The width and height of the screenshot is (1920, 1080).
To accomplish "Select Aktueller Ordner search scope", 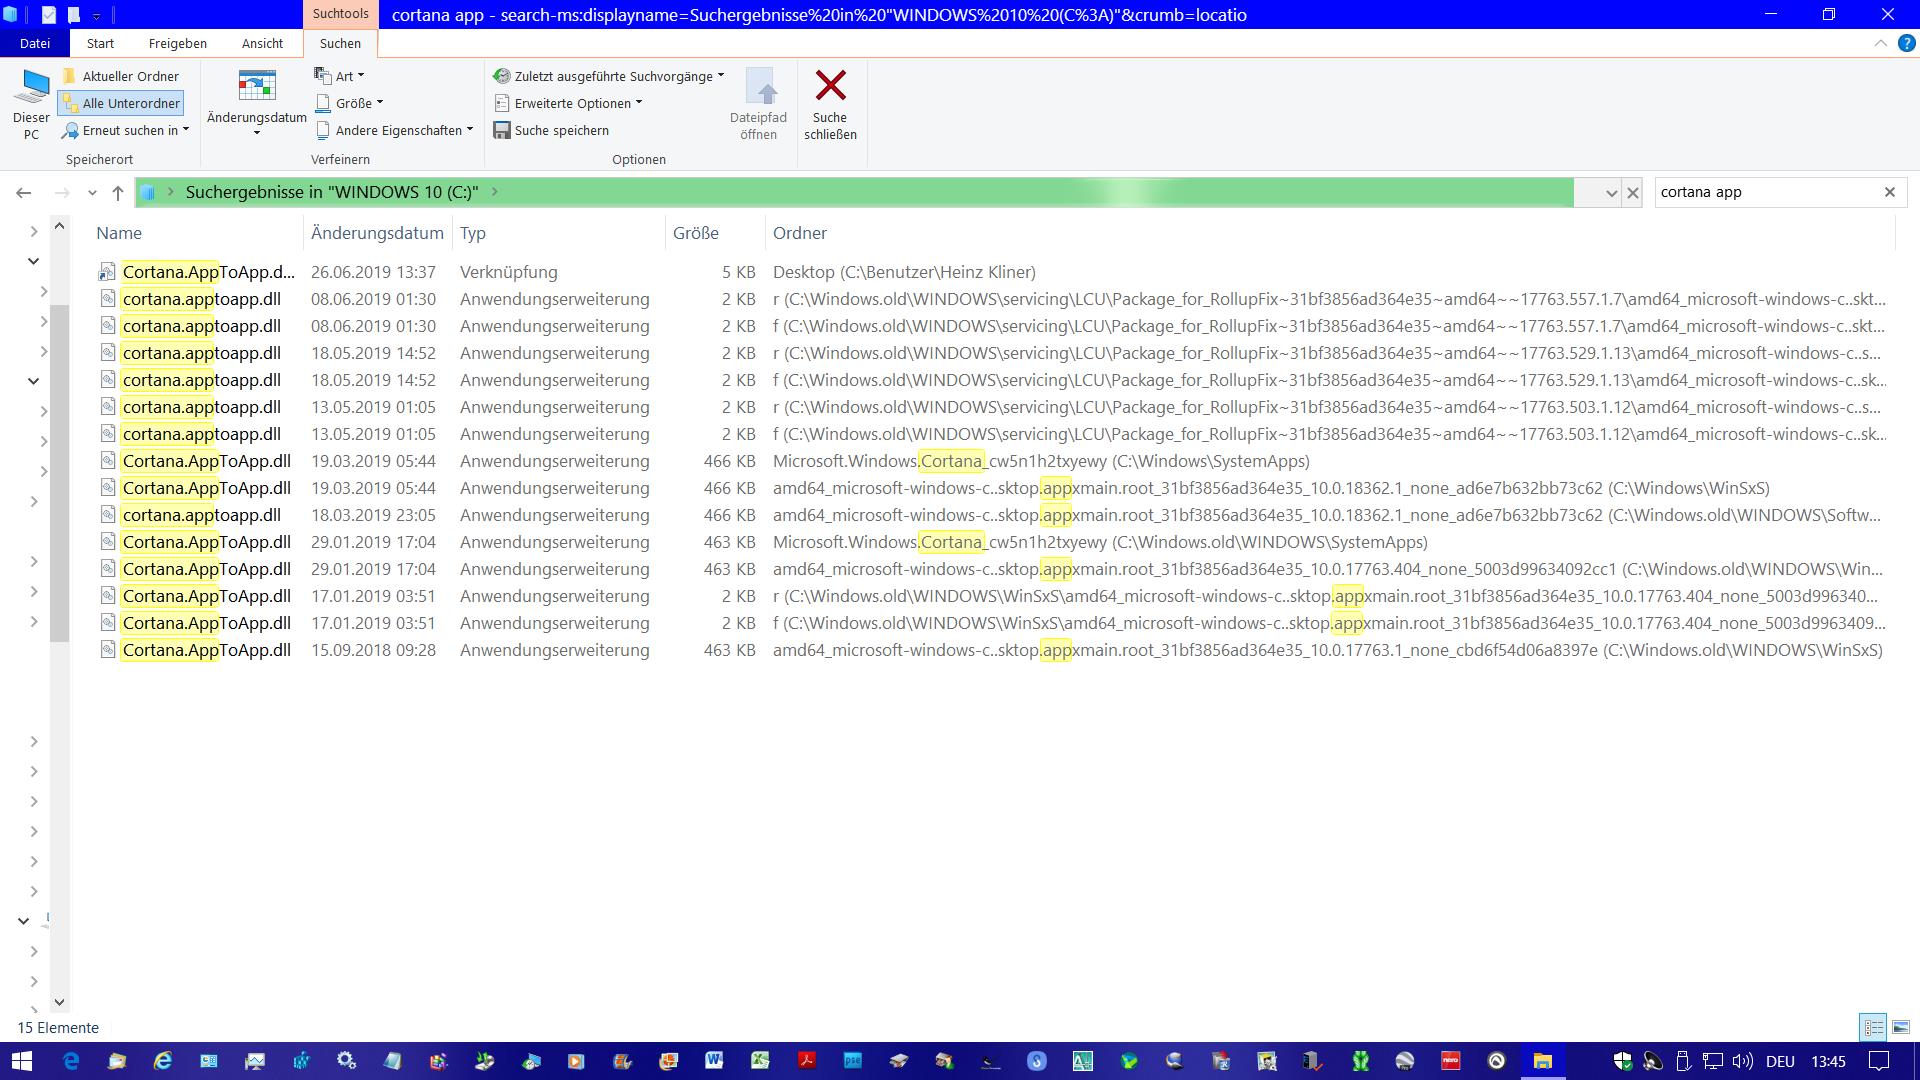I will click(121, 76).
